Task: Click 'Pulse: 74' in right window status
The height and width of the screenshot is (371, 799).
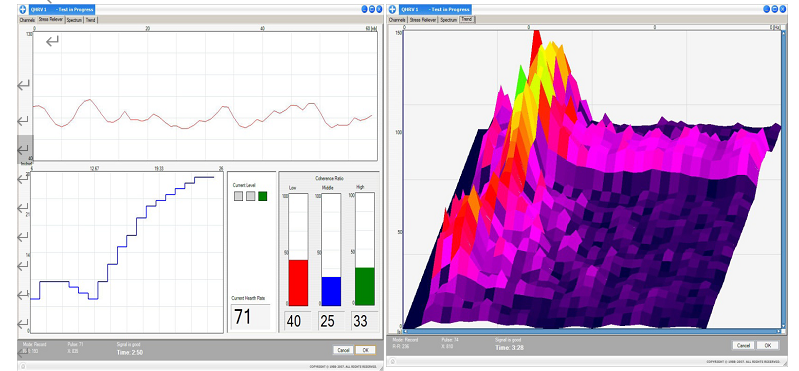Action: (450, 339)
